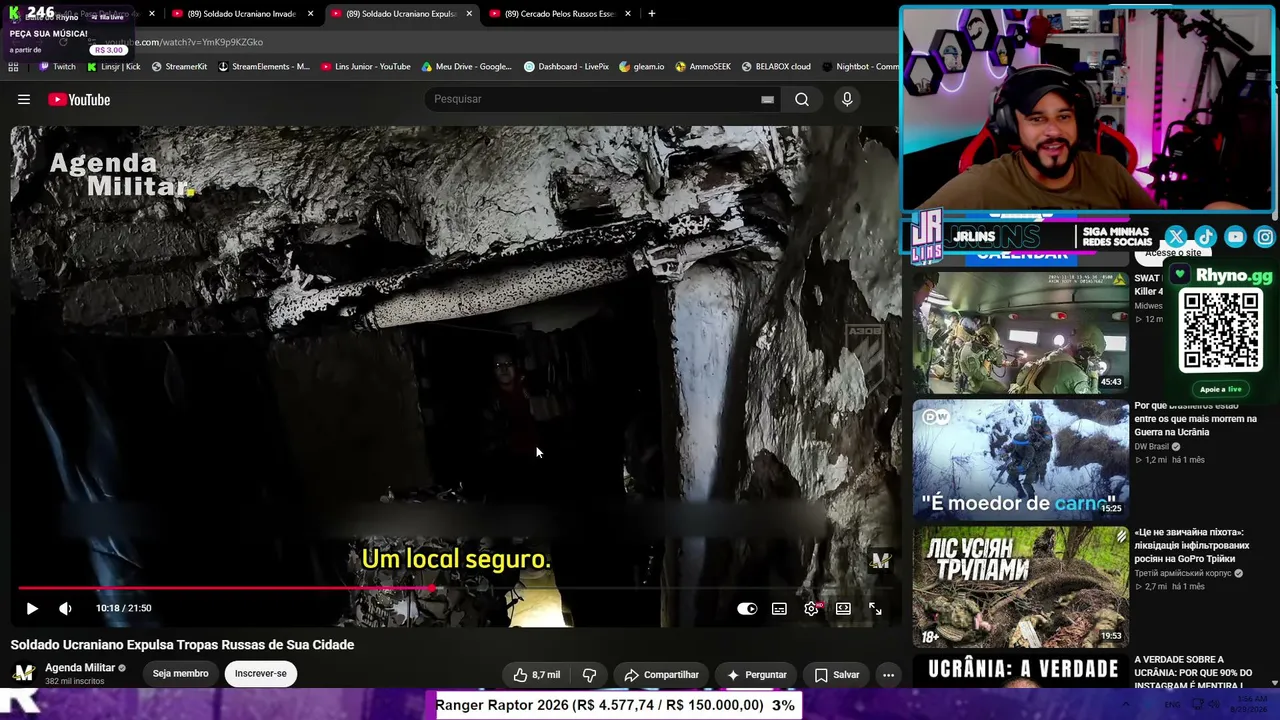This screenshot has width=1280, height=720.
Task: Open the gleam.io bookmark
Action: (642, 67)
